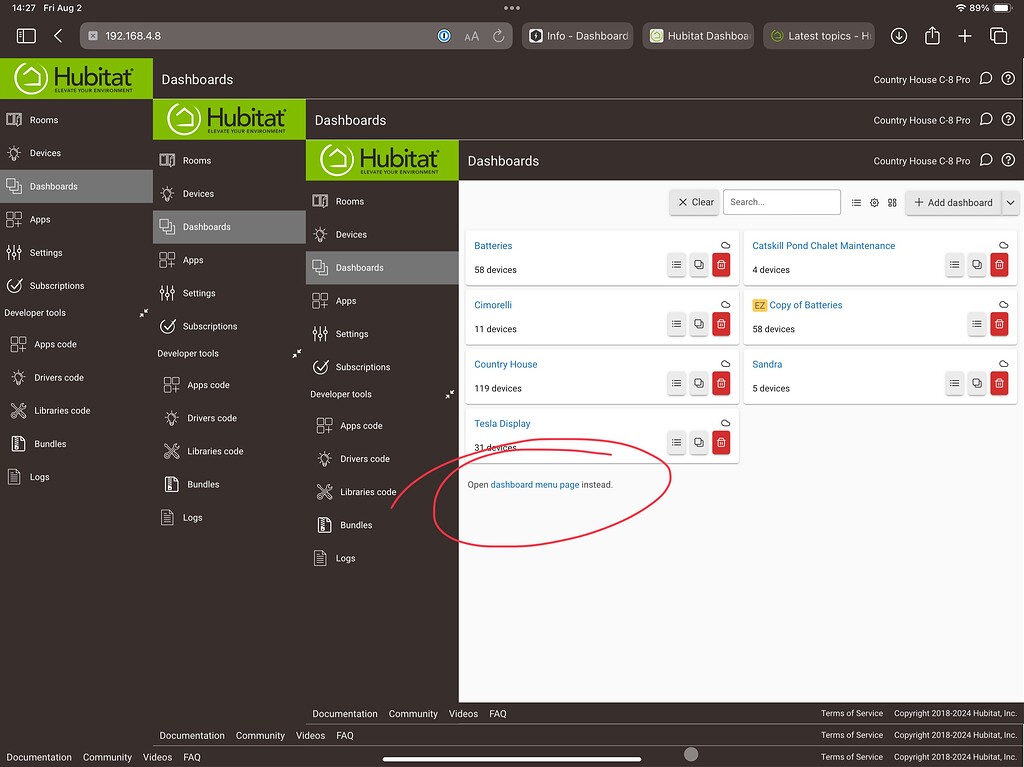Collapse the Developer tools section
The image size is (1024, 767).
(450, 395)
